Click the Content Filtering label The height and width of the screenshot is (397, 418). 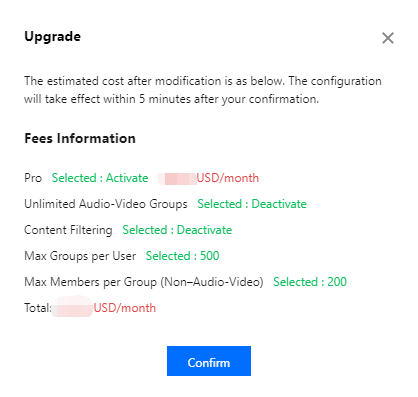pyautogui.click(x=68, y=230)
